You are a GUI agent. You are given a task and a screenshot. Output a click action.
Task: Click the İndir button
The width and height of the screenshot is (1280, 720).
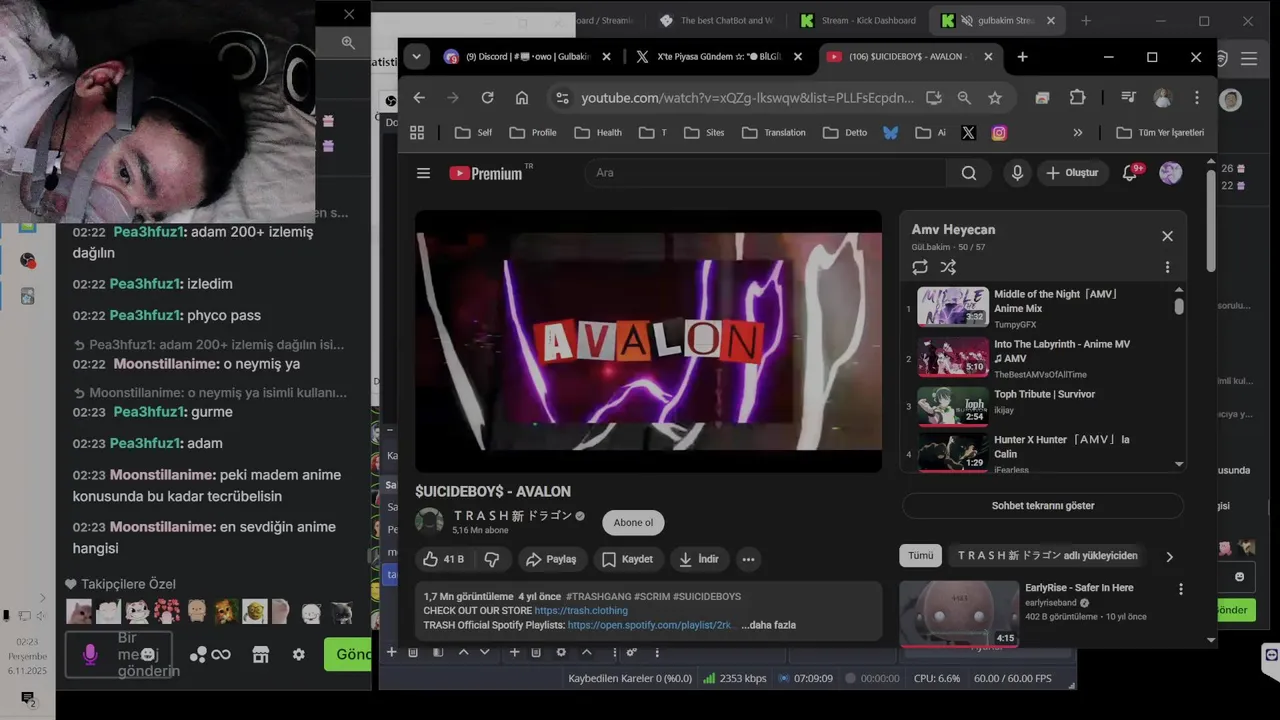(x=699, y=559)
